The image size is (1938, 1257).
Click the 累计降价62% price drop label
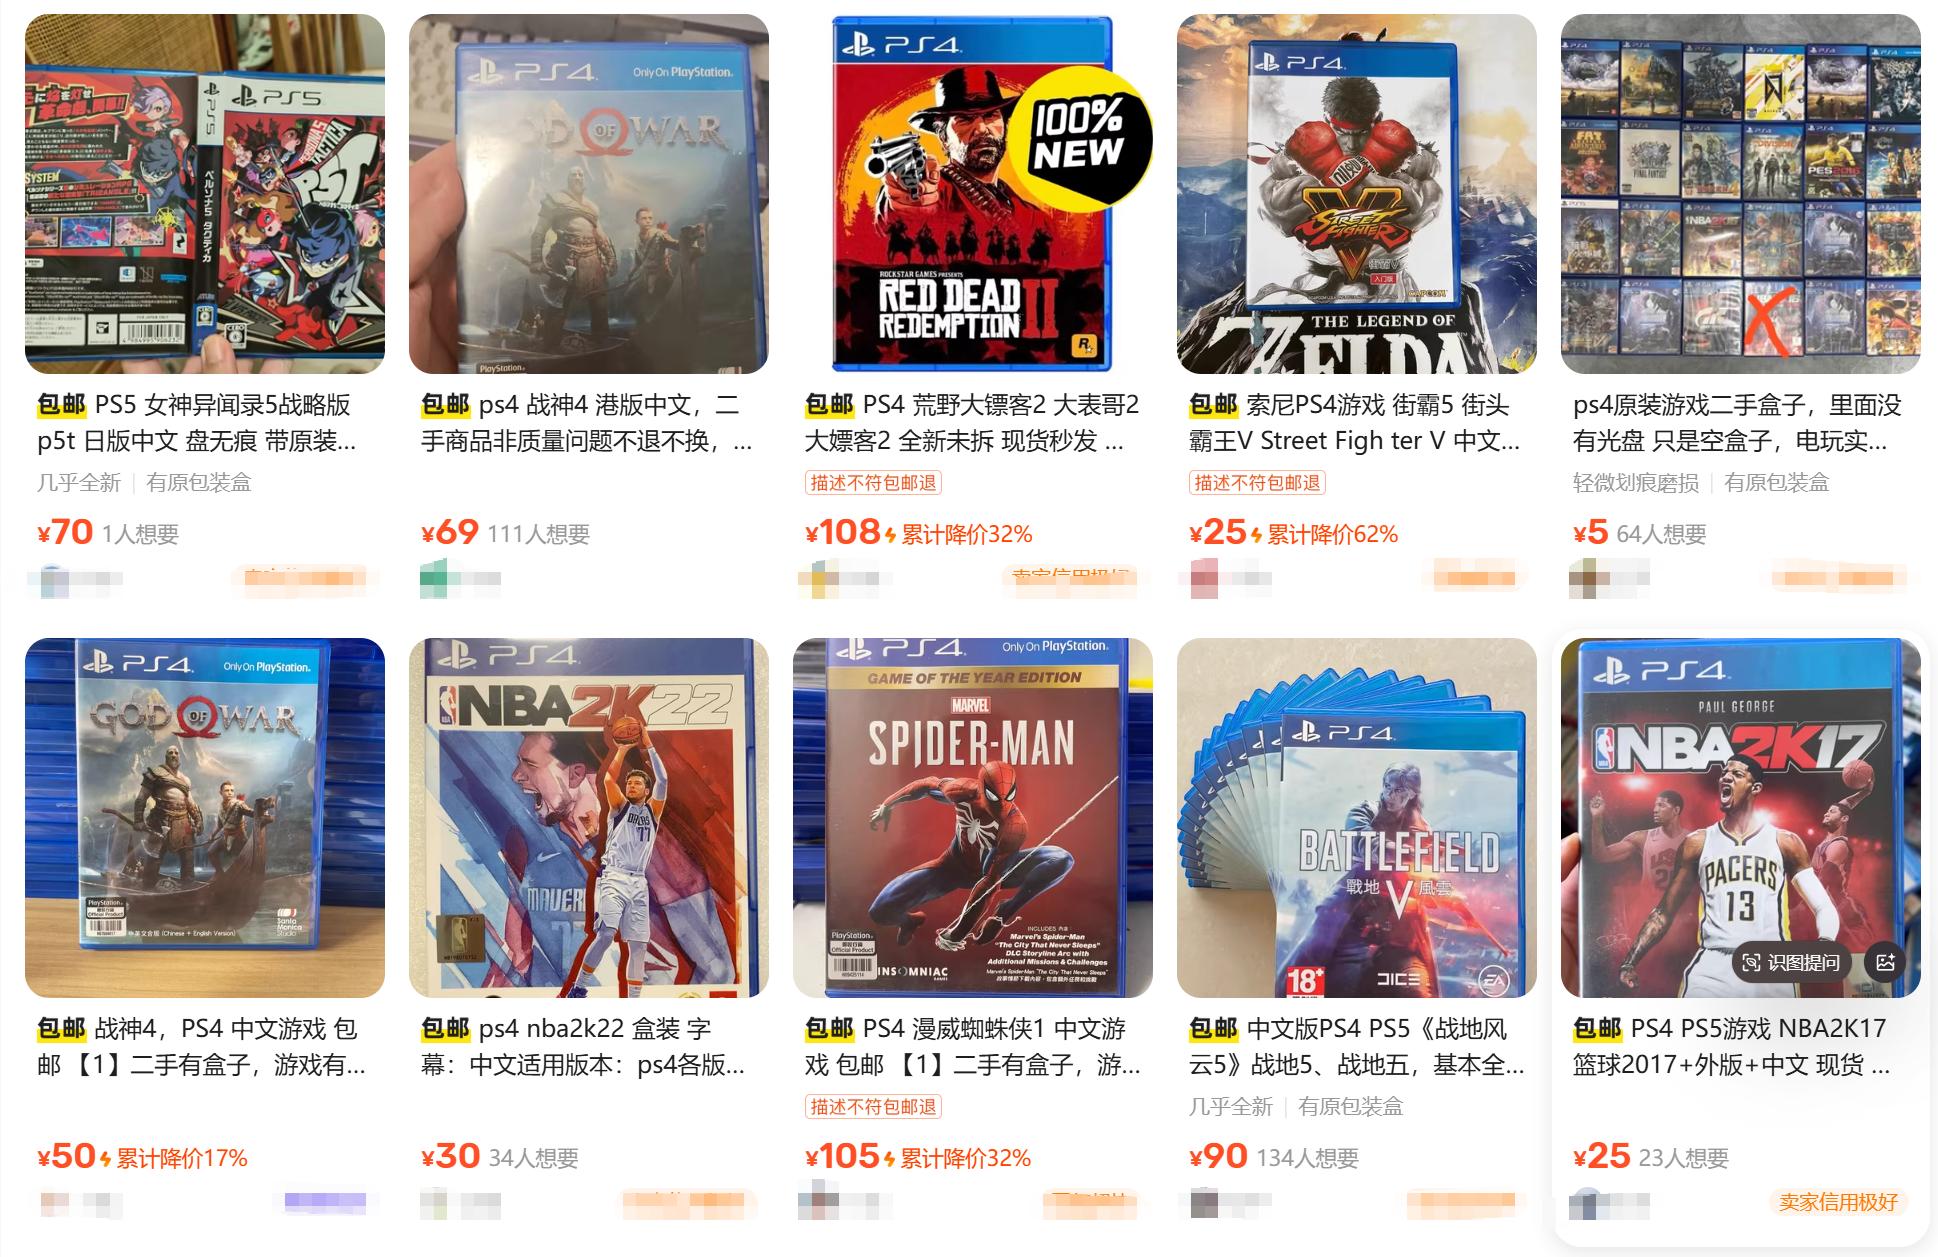tap(1331, 535)
